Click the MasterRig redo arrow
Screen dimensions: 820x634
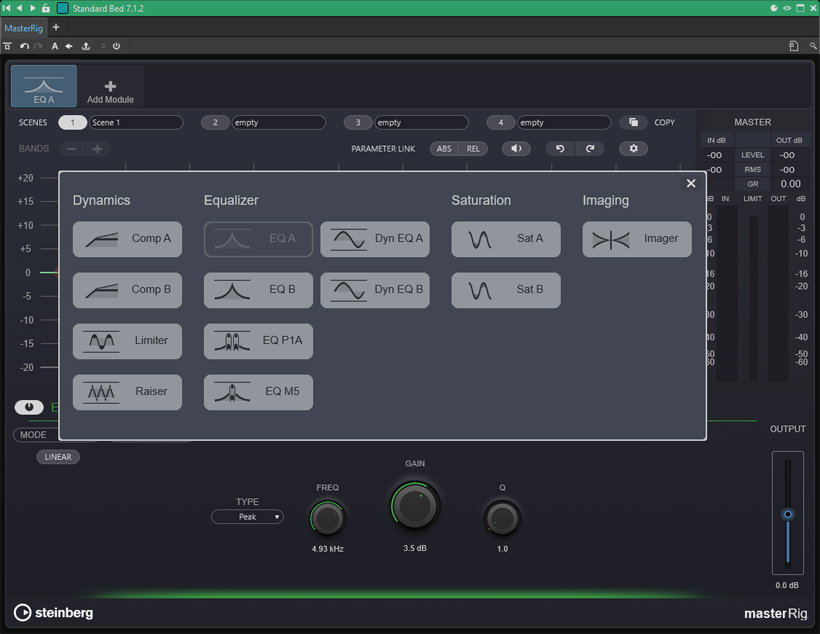(x=590, y=149)
